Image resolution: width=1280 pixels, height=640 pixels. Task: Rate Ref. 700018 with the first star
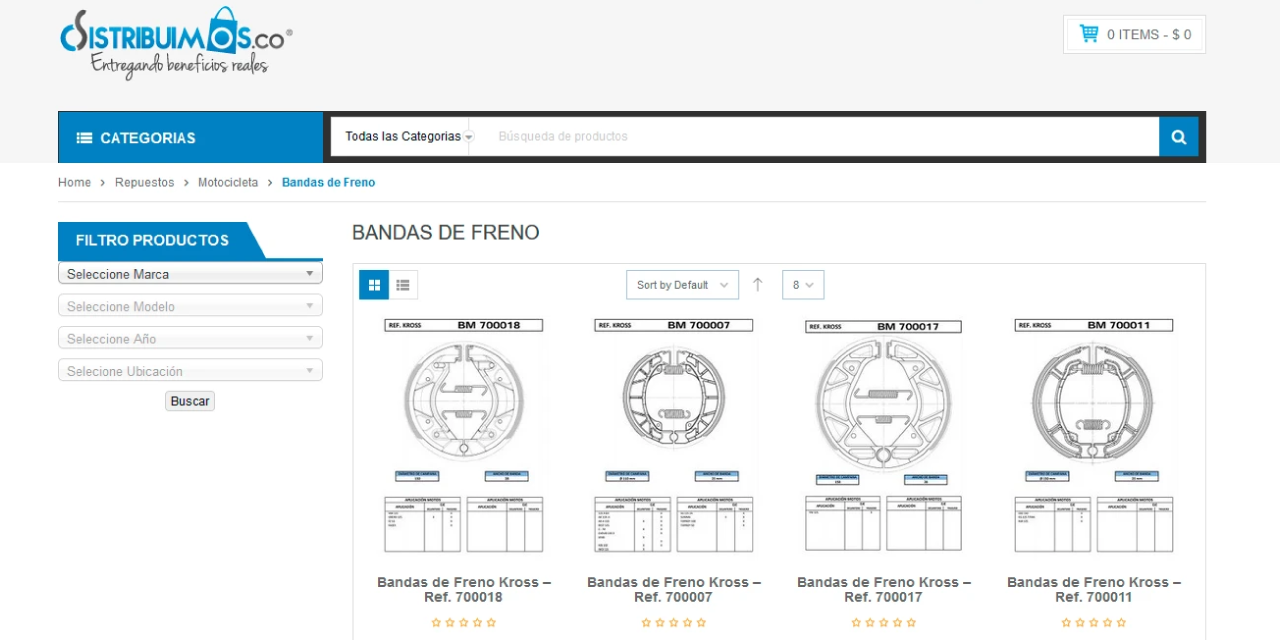436,622
